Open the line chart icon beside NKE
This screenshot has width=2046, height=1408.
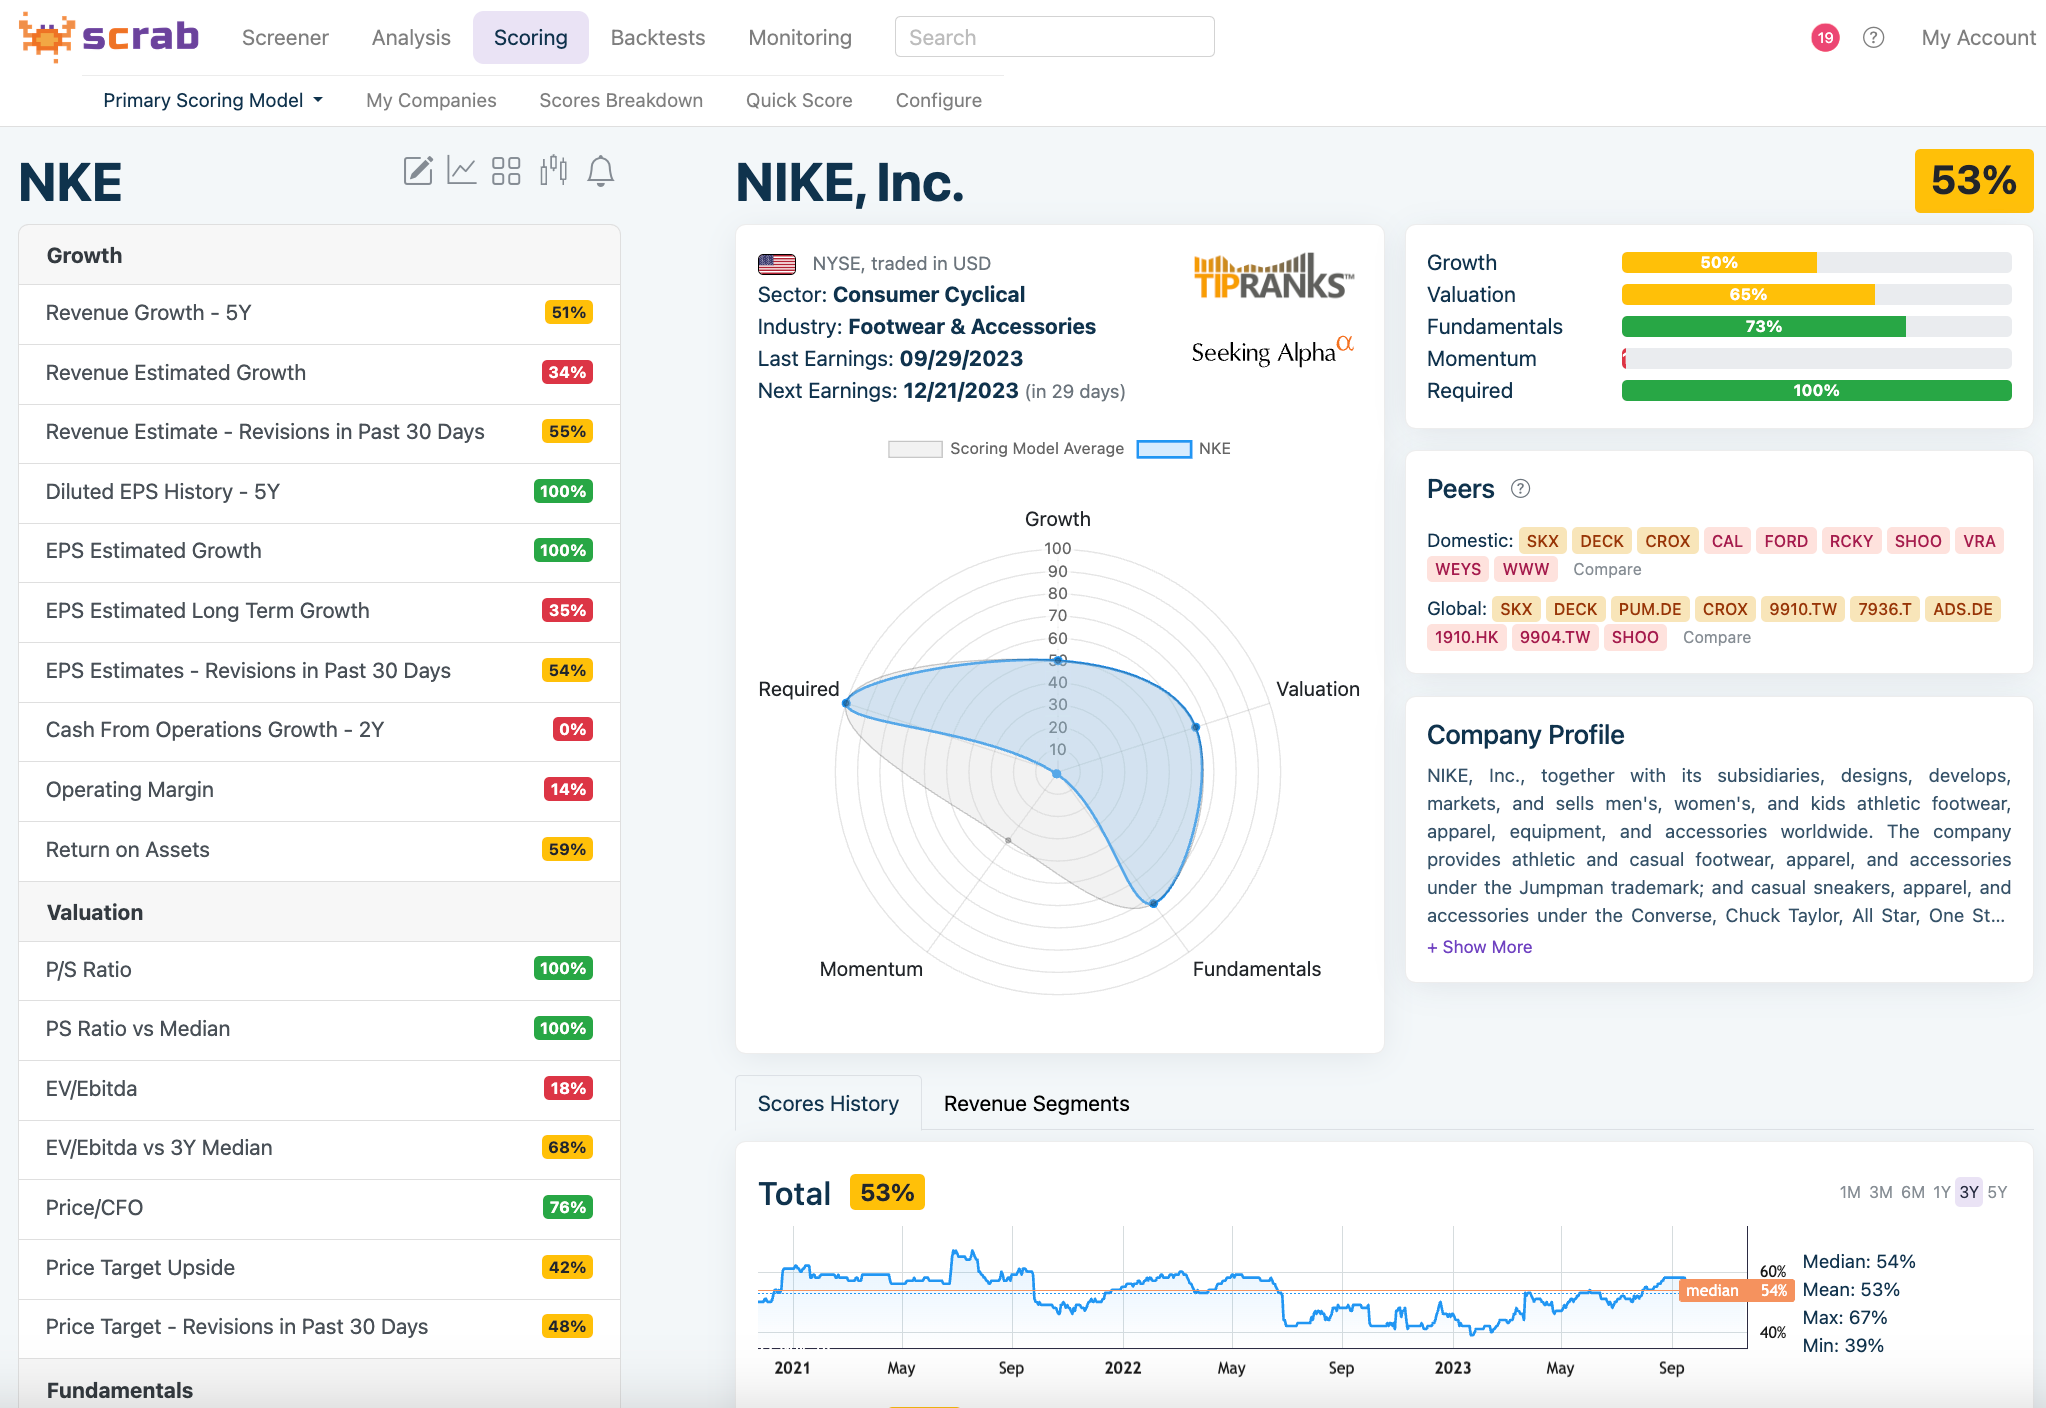(x=461, y=171)
